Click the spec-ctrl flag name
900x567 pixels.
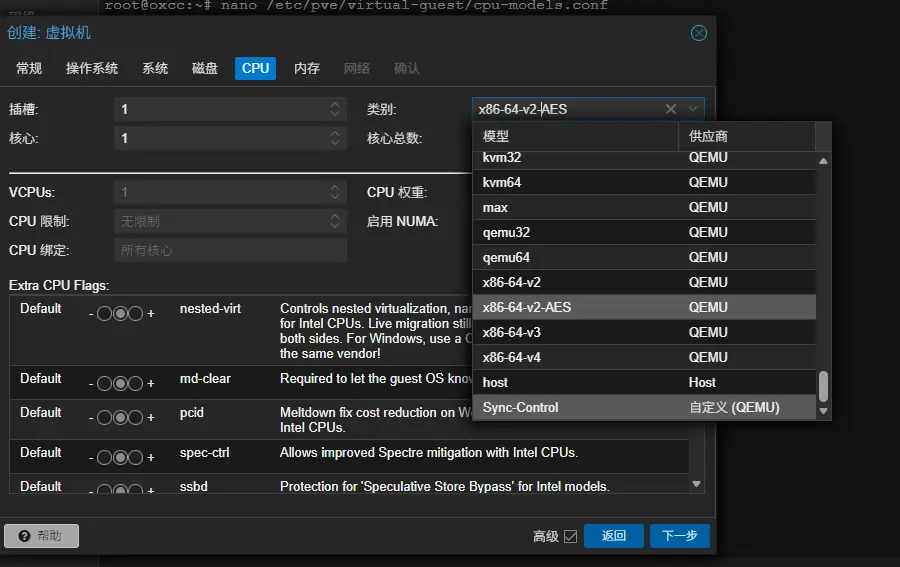pyautogui.click(x=204, y=453)
